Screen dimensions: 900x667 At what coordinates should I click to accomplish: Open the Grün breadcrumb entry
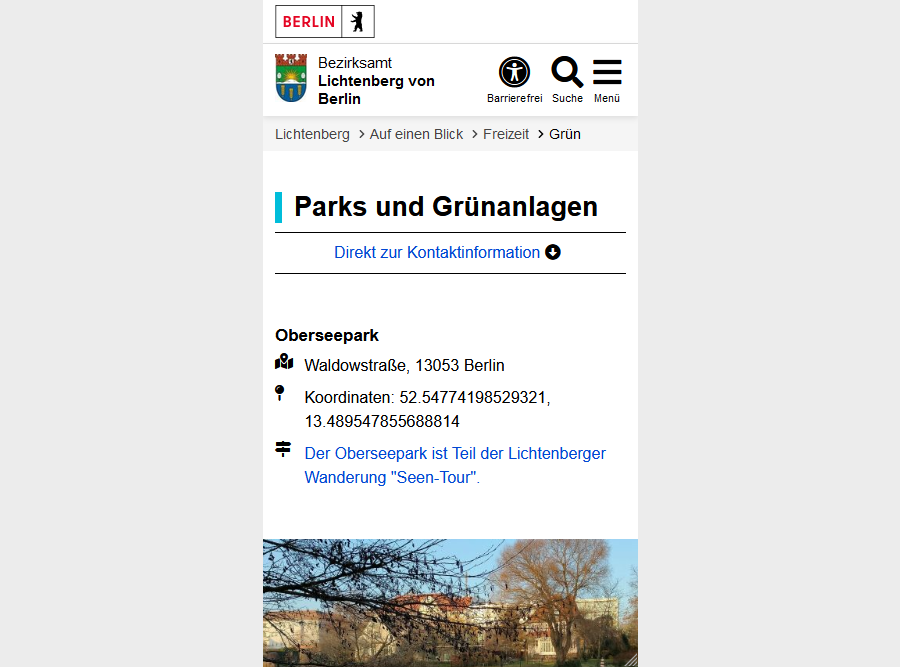point(564,133)
